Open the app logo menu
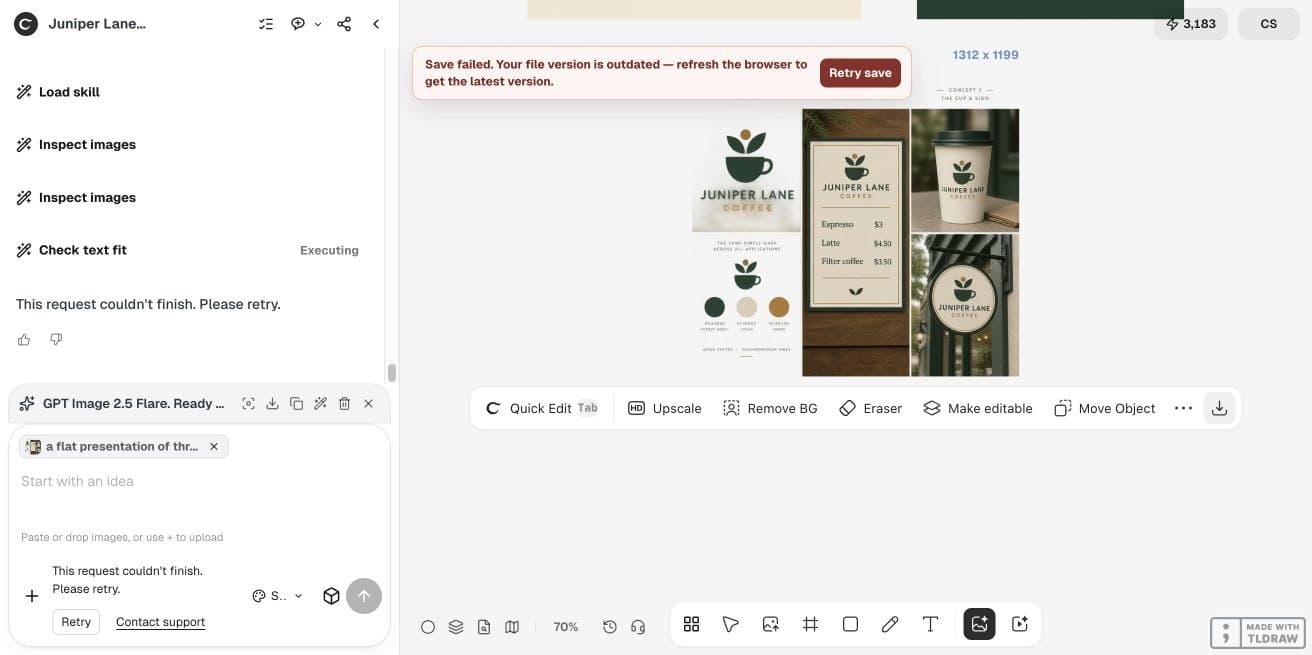Screen dimensions: 1312x655 click(x=27, y=23)
